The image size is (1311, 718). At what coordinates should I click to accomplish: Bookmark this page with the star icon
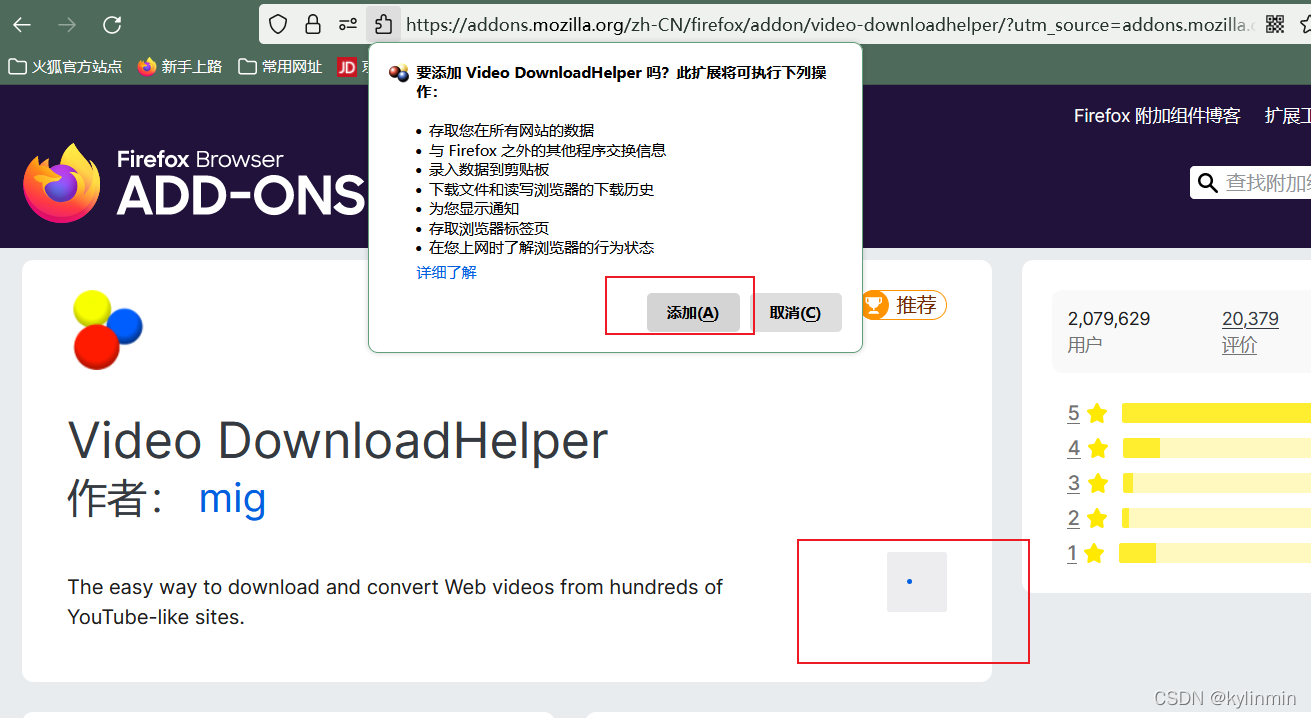pos(1305,24)
